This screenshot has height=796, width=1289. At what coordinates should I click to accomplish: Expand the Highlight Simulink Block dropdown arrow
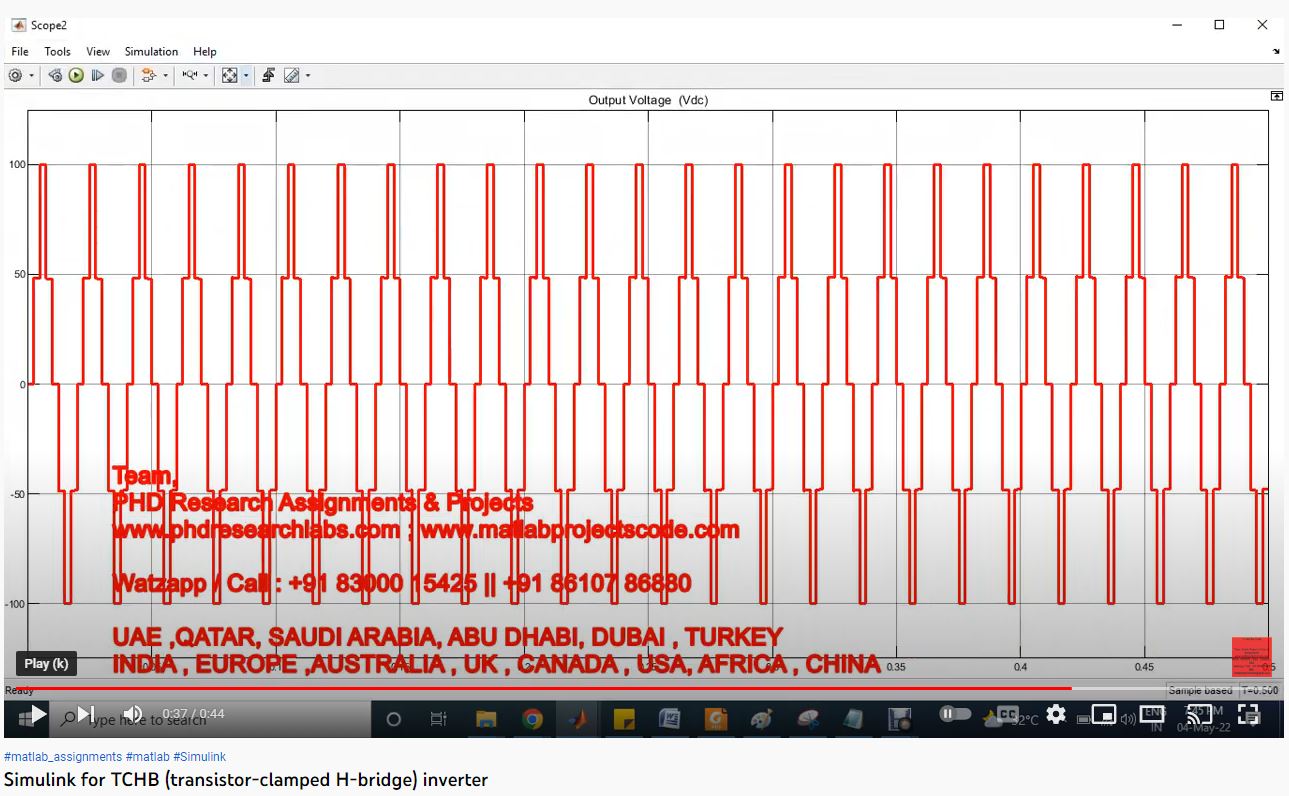165,75
